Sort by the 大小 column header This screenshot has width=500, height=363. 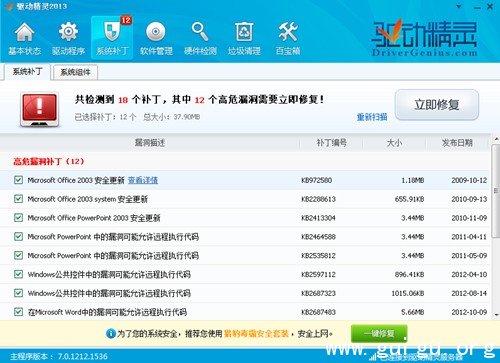394,143
